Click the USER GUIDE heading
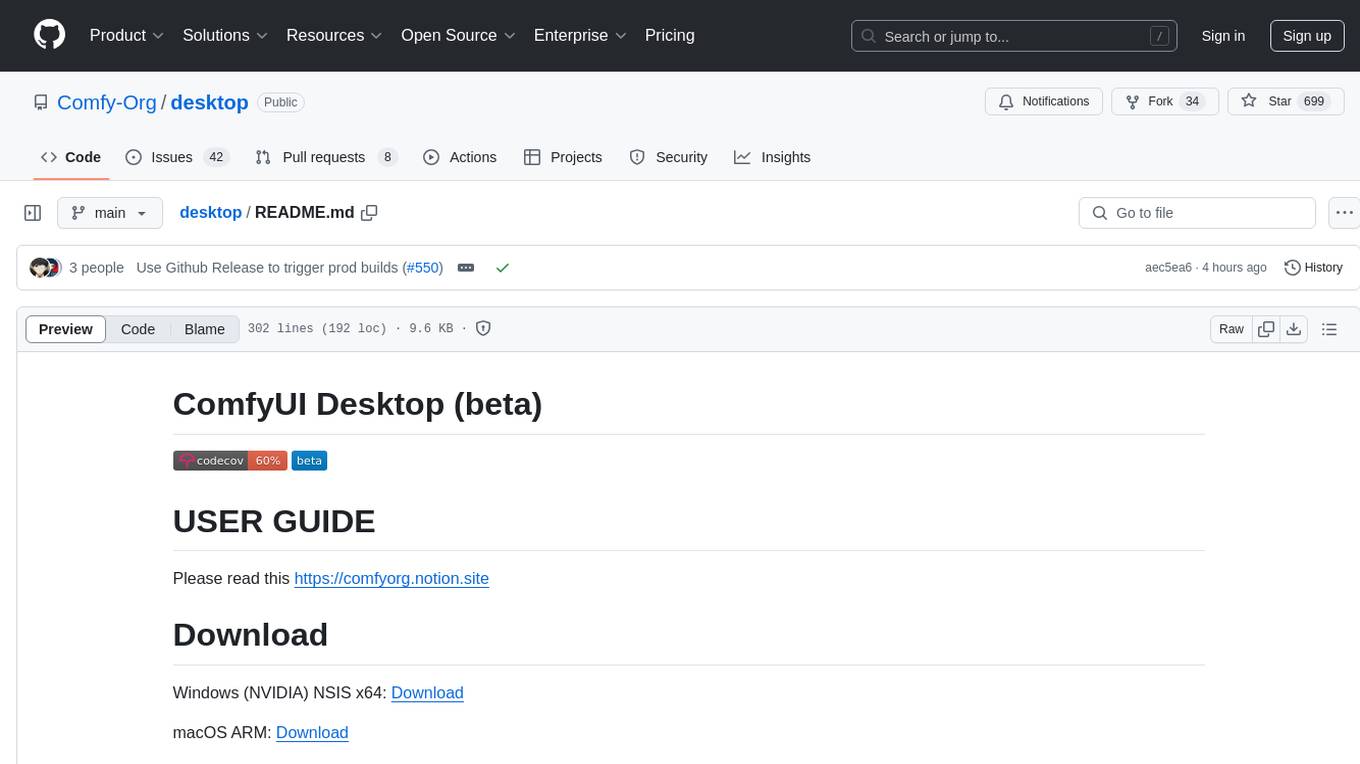The image size is (1360, 764). click(274, 521)
